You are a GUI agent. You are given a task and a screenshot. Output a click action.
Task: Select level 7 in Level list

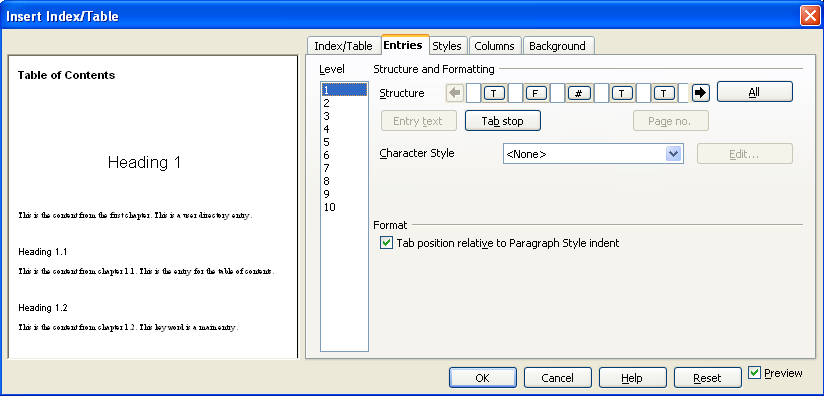pyautogui.click(x=344, y=168)
